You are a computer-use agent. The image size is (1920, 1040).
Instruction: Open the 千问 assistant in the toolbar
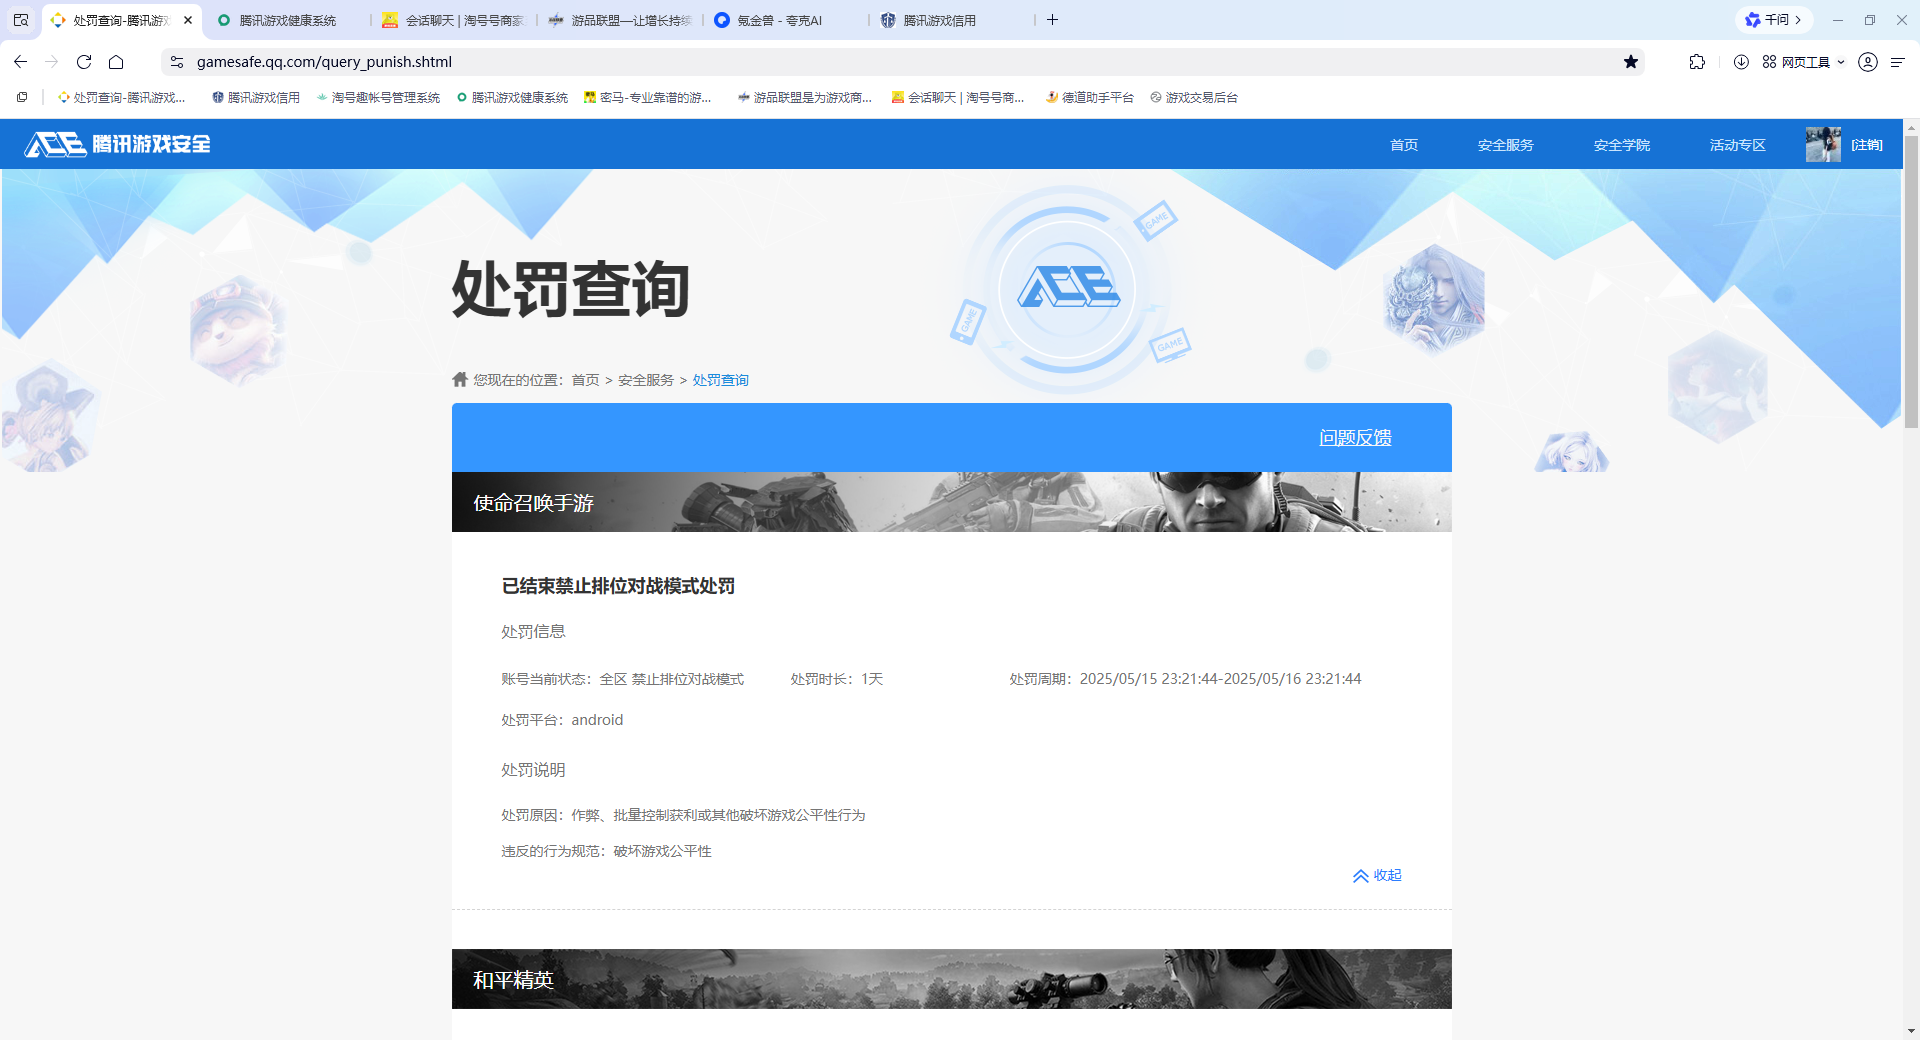point(1768,19)
